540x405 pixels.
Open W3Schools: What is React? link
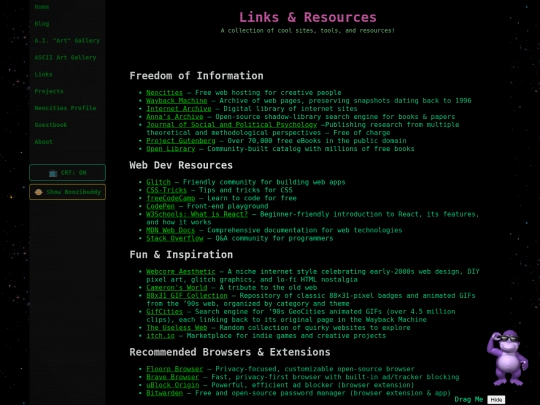(197, 214)
